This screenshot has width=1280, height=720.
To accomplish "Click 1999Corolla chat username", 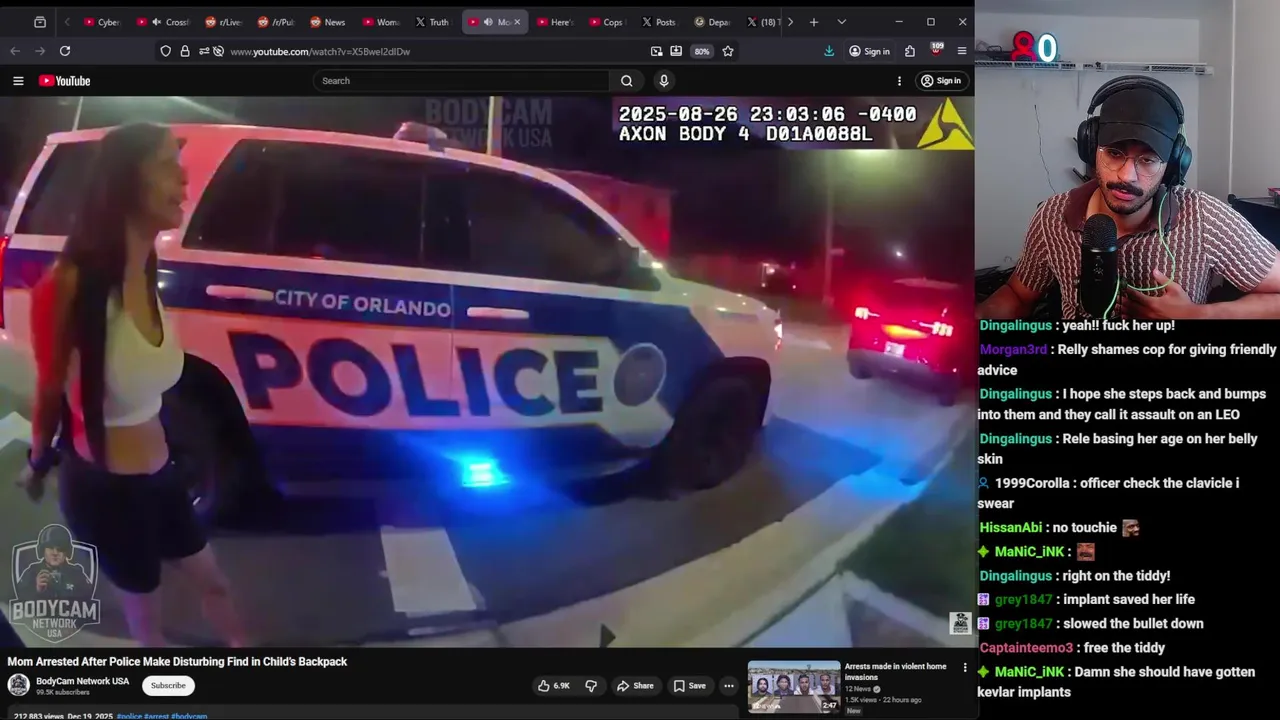I will tap(1034, 483).
